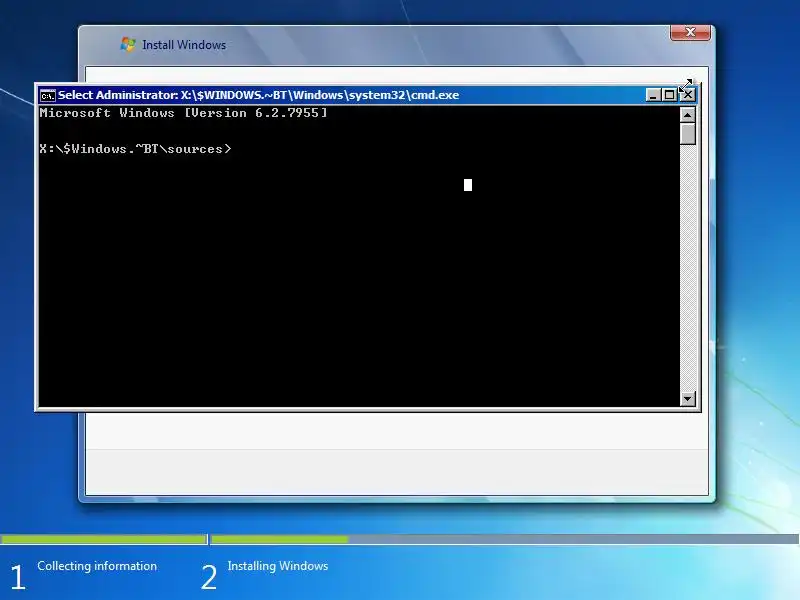Close the Install Windows dialog
The width and height of the screenshot is (800, 600).
point(690,32)
